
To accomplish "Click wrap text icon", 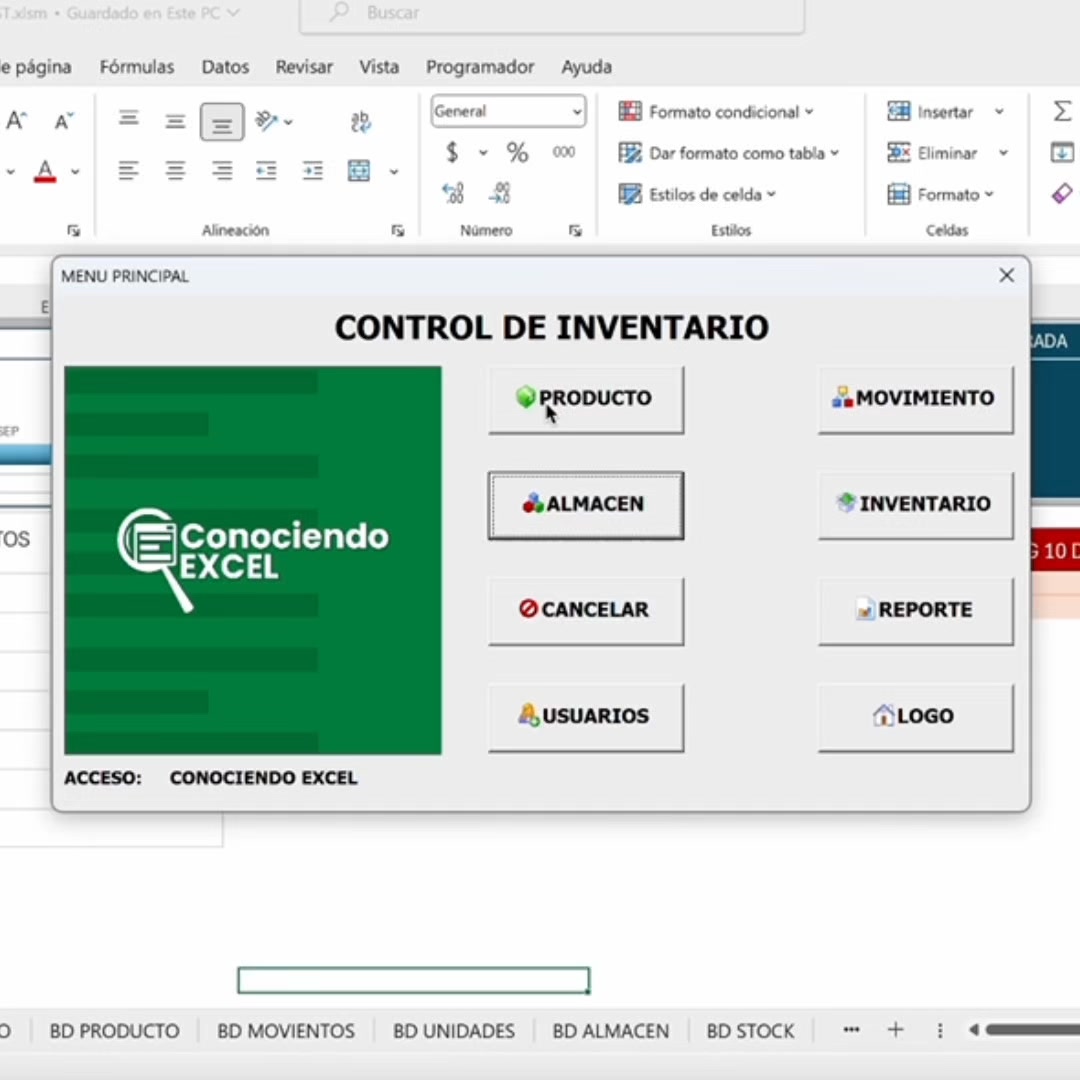I will 360,121.
